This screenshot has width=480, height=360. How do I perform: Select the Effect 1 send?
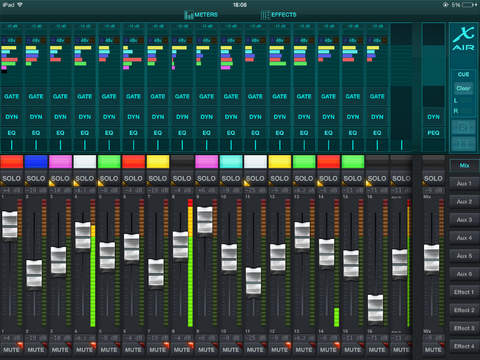pos(464,292)
